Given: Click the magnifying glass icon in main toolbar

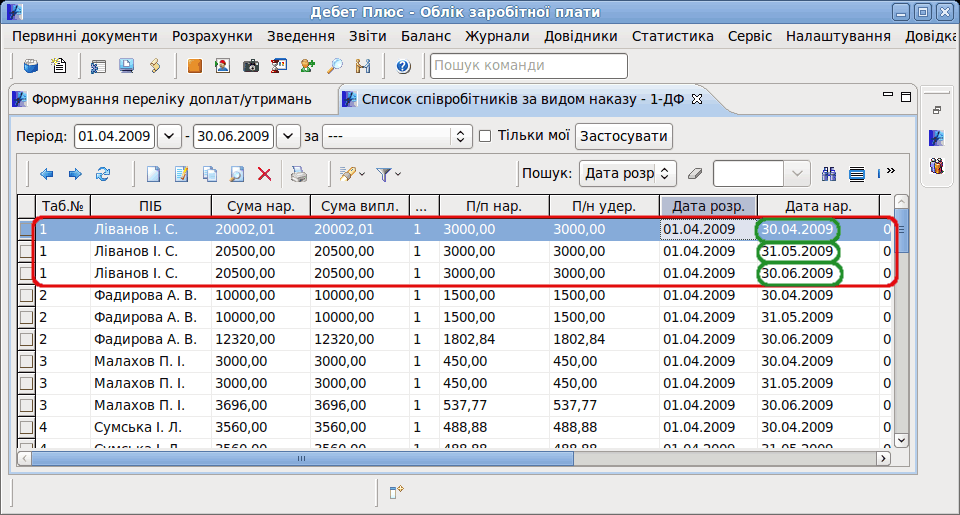Looking at the screenshot, I should pyautogui.click(x=335, y=66).
